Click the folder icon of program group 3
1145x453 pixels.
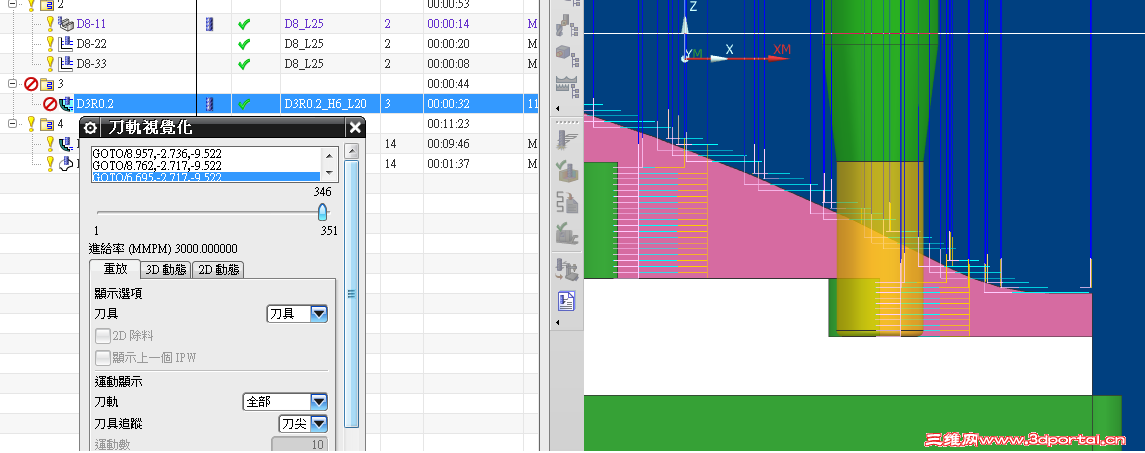point(47,84)
